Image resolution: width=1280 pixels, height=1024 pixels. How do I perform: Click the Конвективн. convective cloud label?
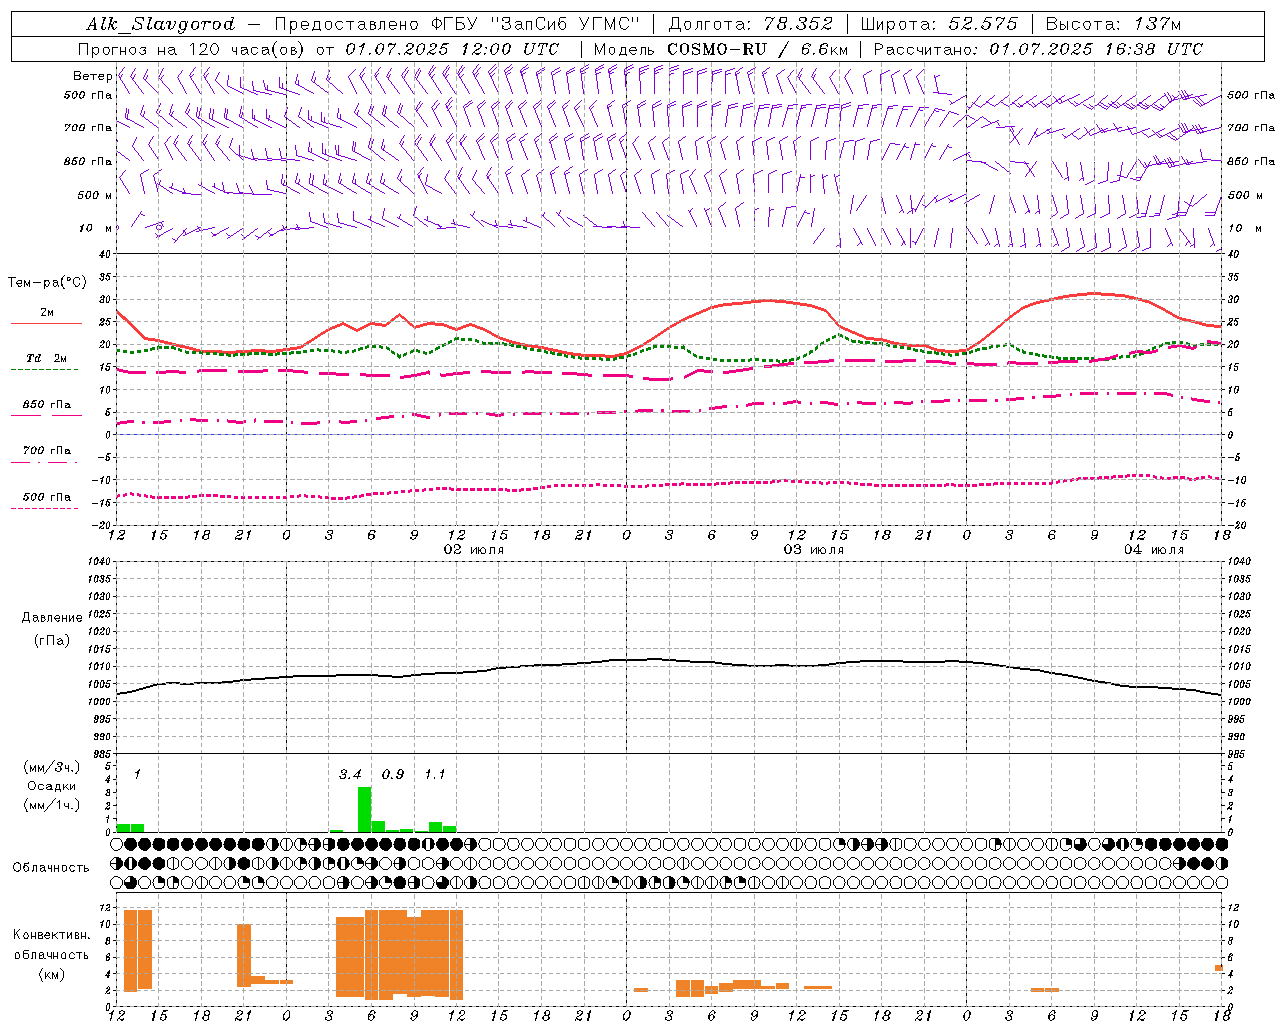tap(51, 935)
